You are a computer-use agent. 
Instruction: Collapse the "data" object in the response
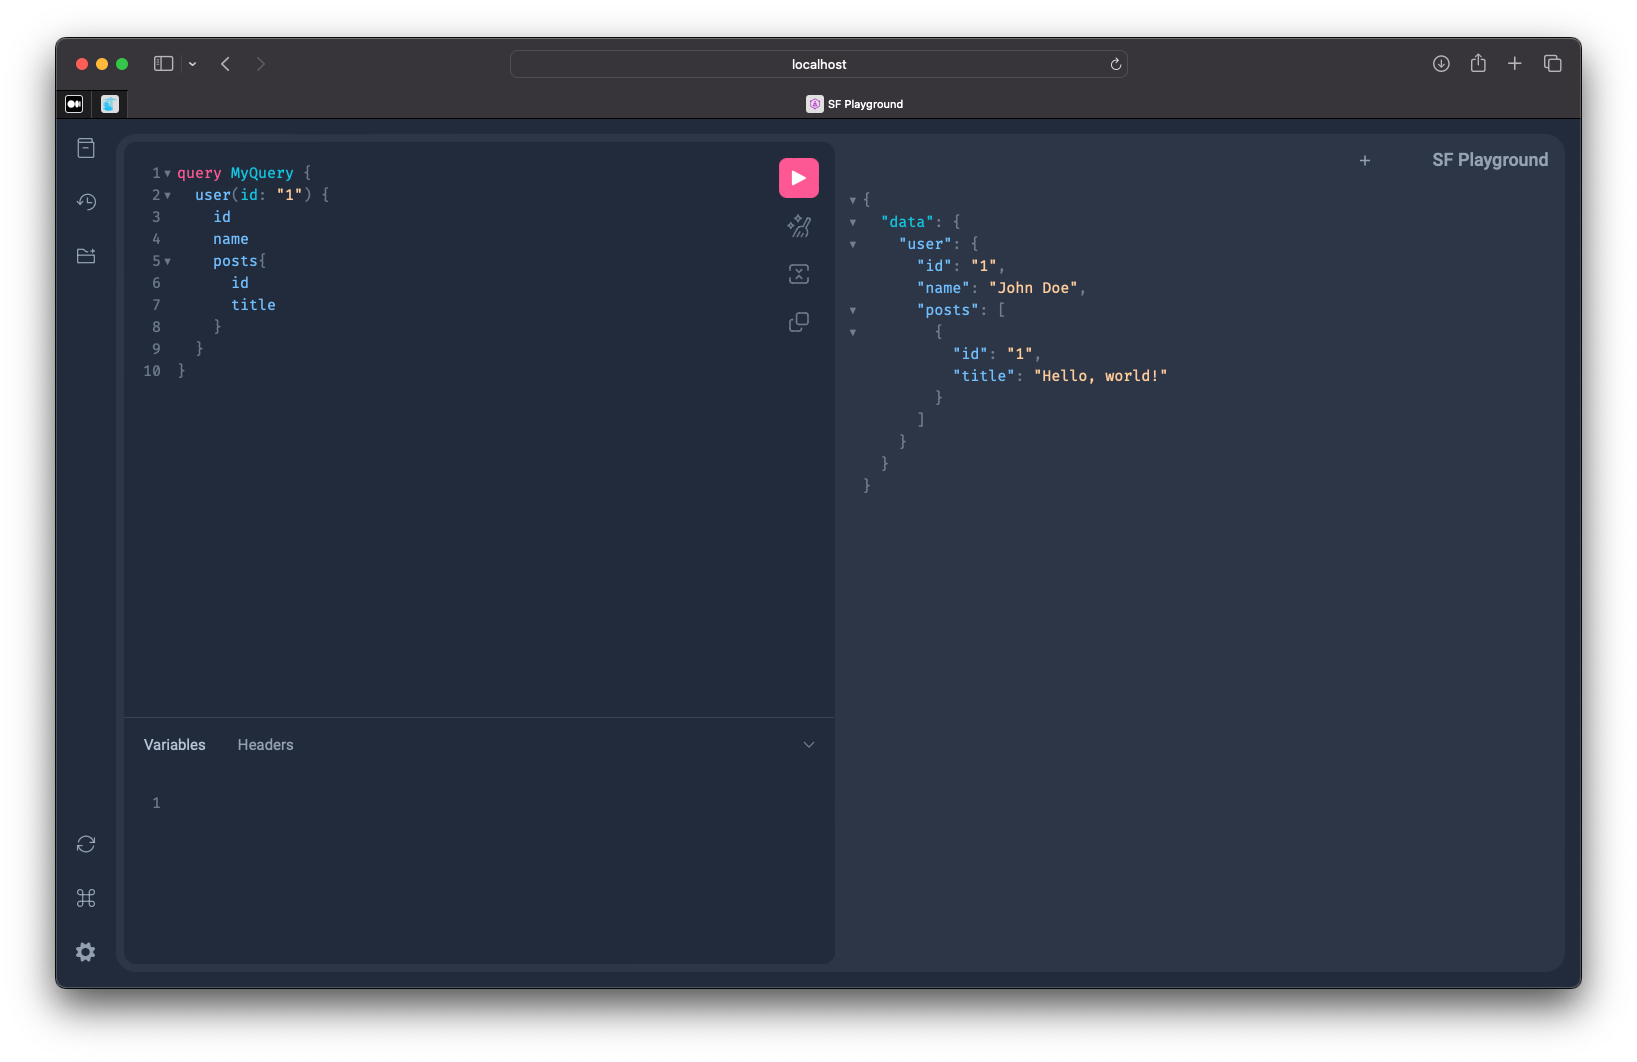pos(853,223)
